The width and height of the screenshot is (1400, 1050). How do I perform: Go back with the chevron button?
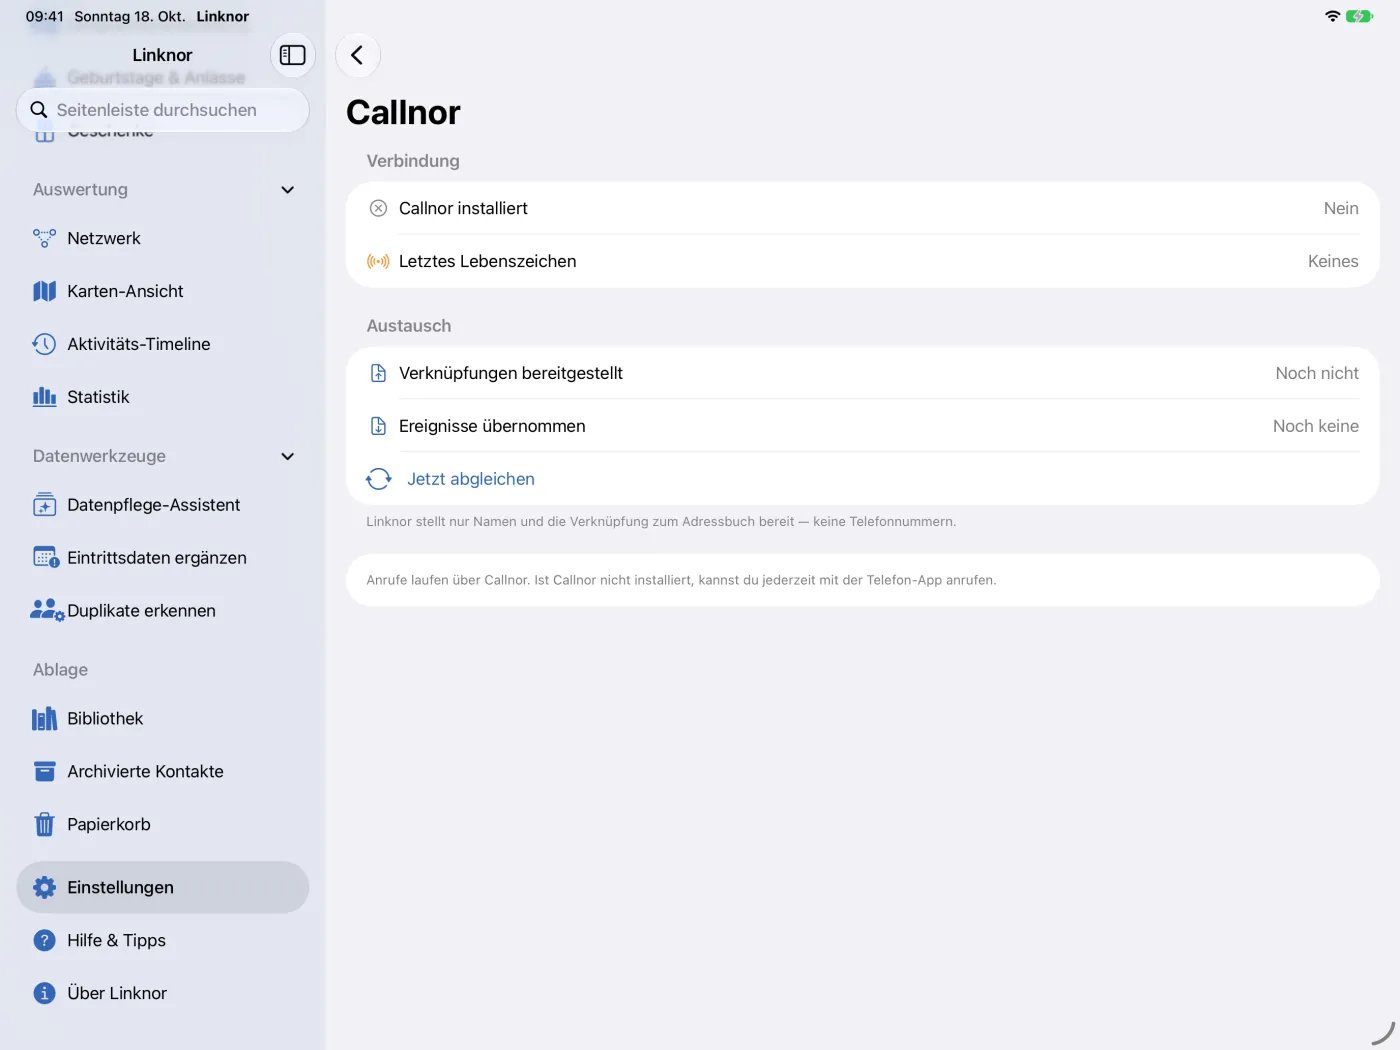[x=357, y=55]
